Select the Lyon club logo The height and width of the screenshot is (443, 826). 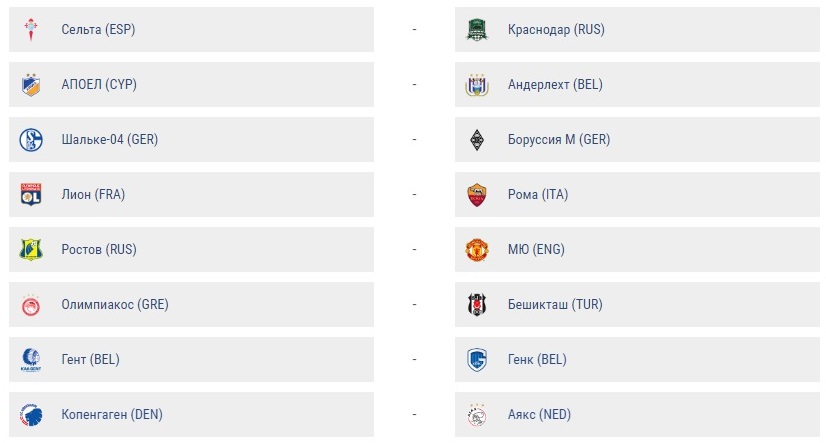[x=31, y=195]
